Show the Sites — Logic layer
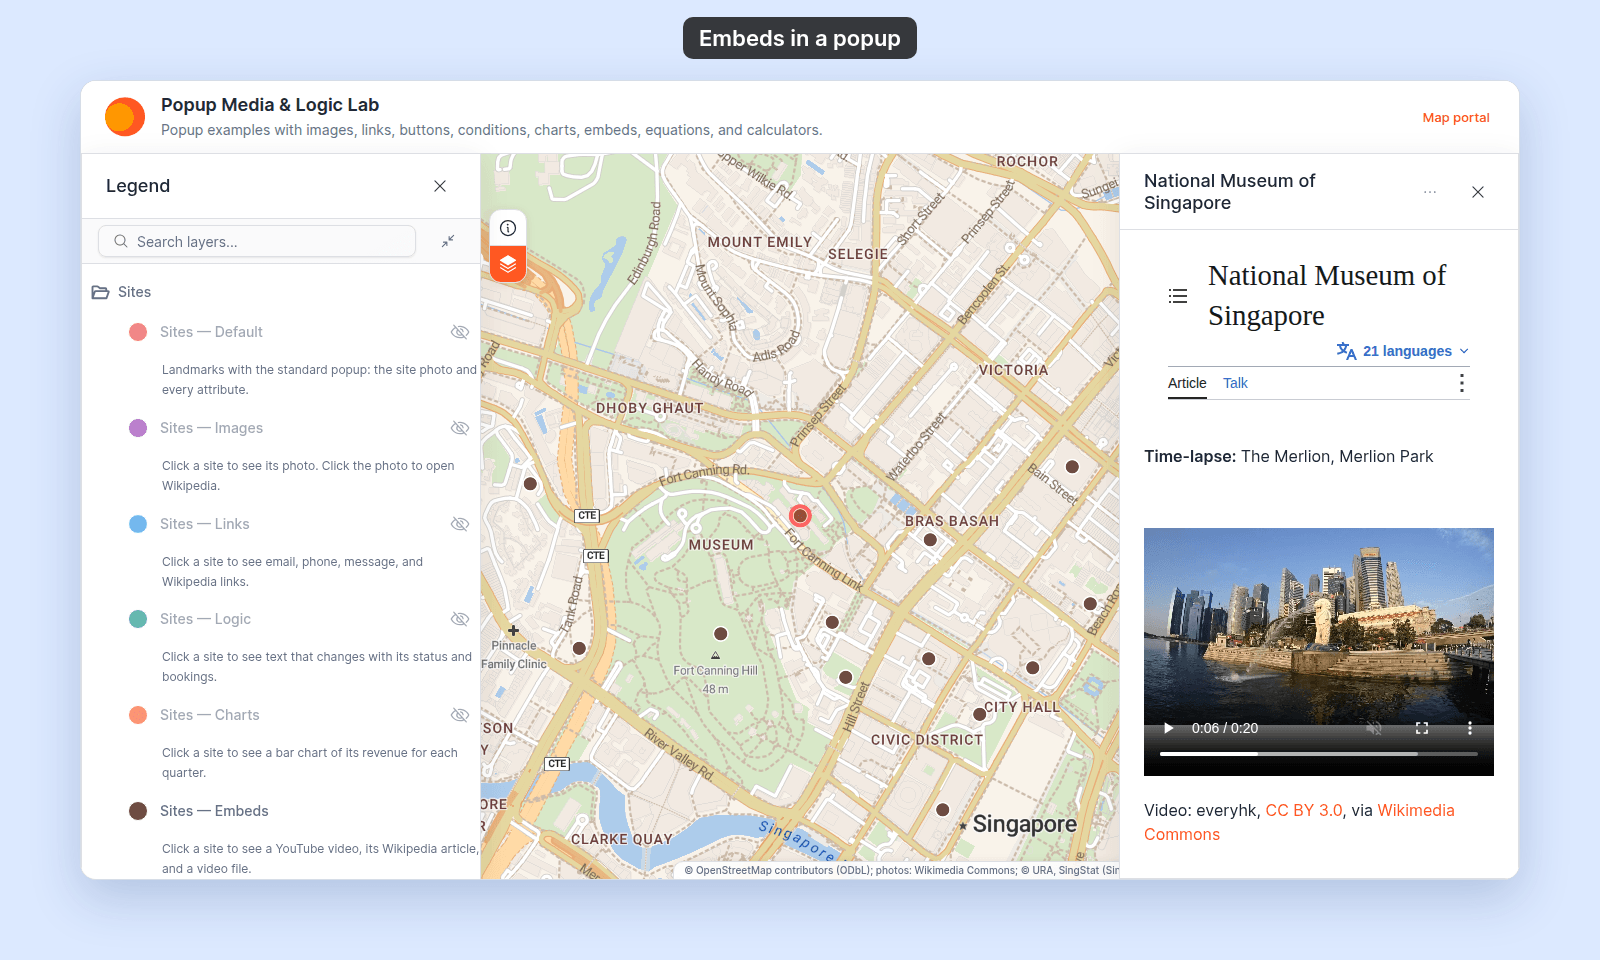Image resolution: width=1600 pixels, height=960 pixels. click(460, 619)
